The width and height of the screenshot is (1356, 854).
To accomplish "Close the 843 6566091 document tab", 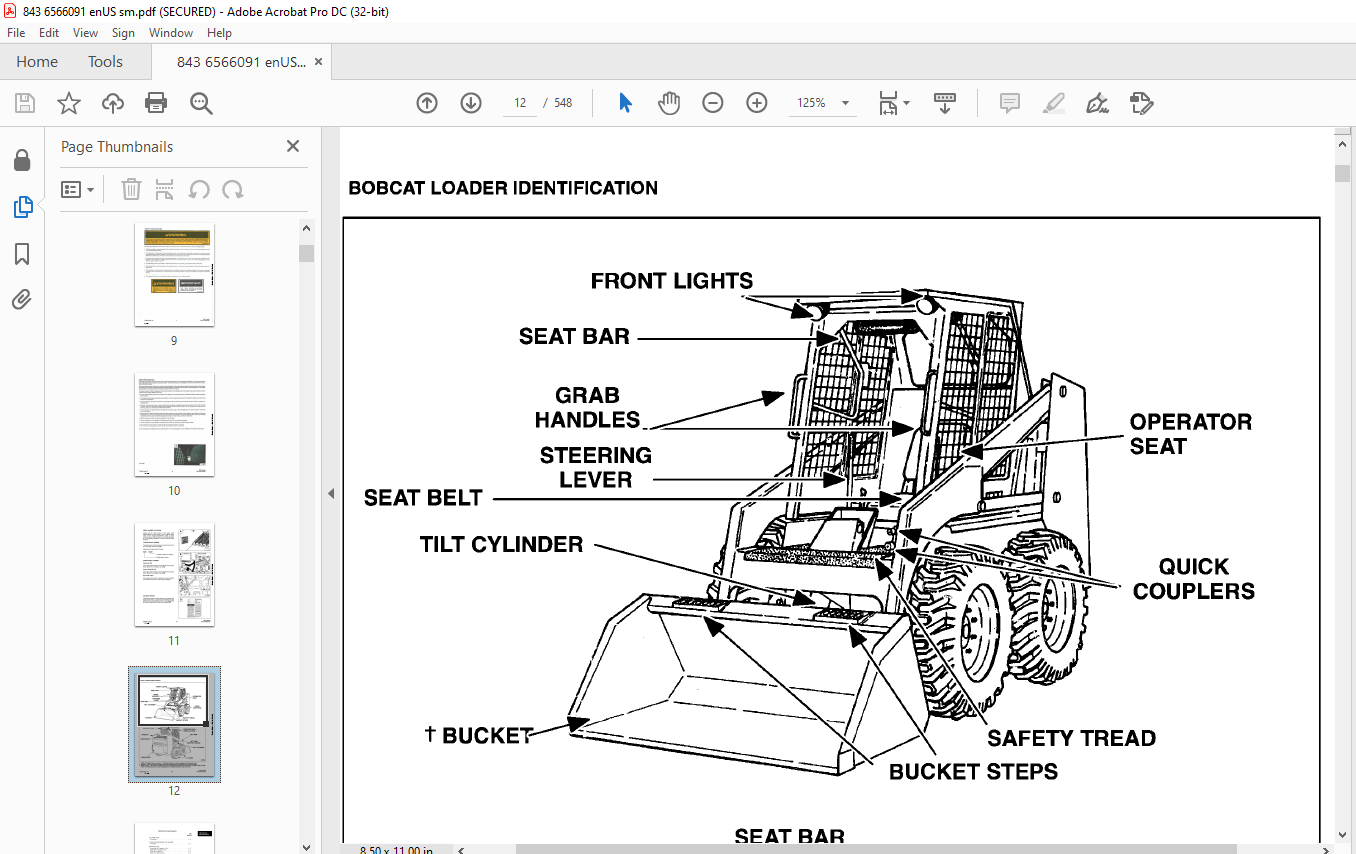I will [x=319, y=62].
